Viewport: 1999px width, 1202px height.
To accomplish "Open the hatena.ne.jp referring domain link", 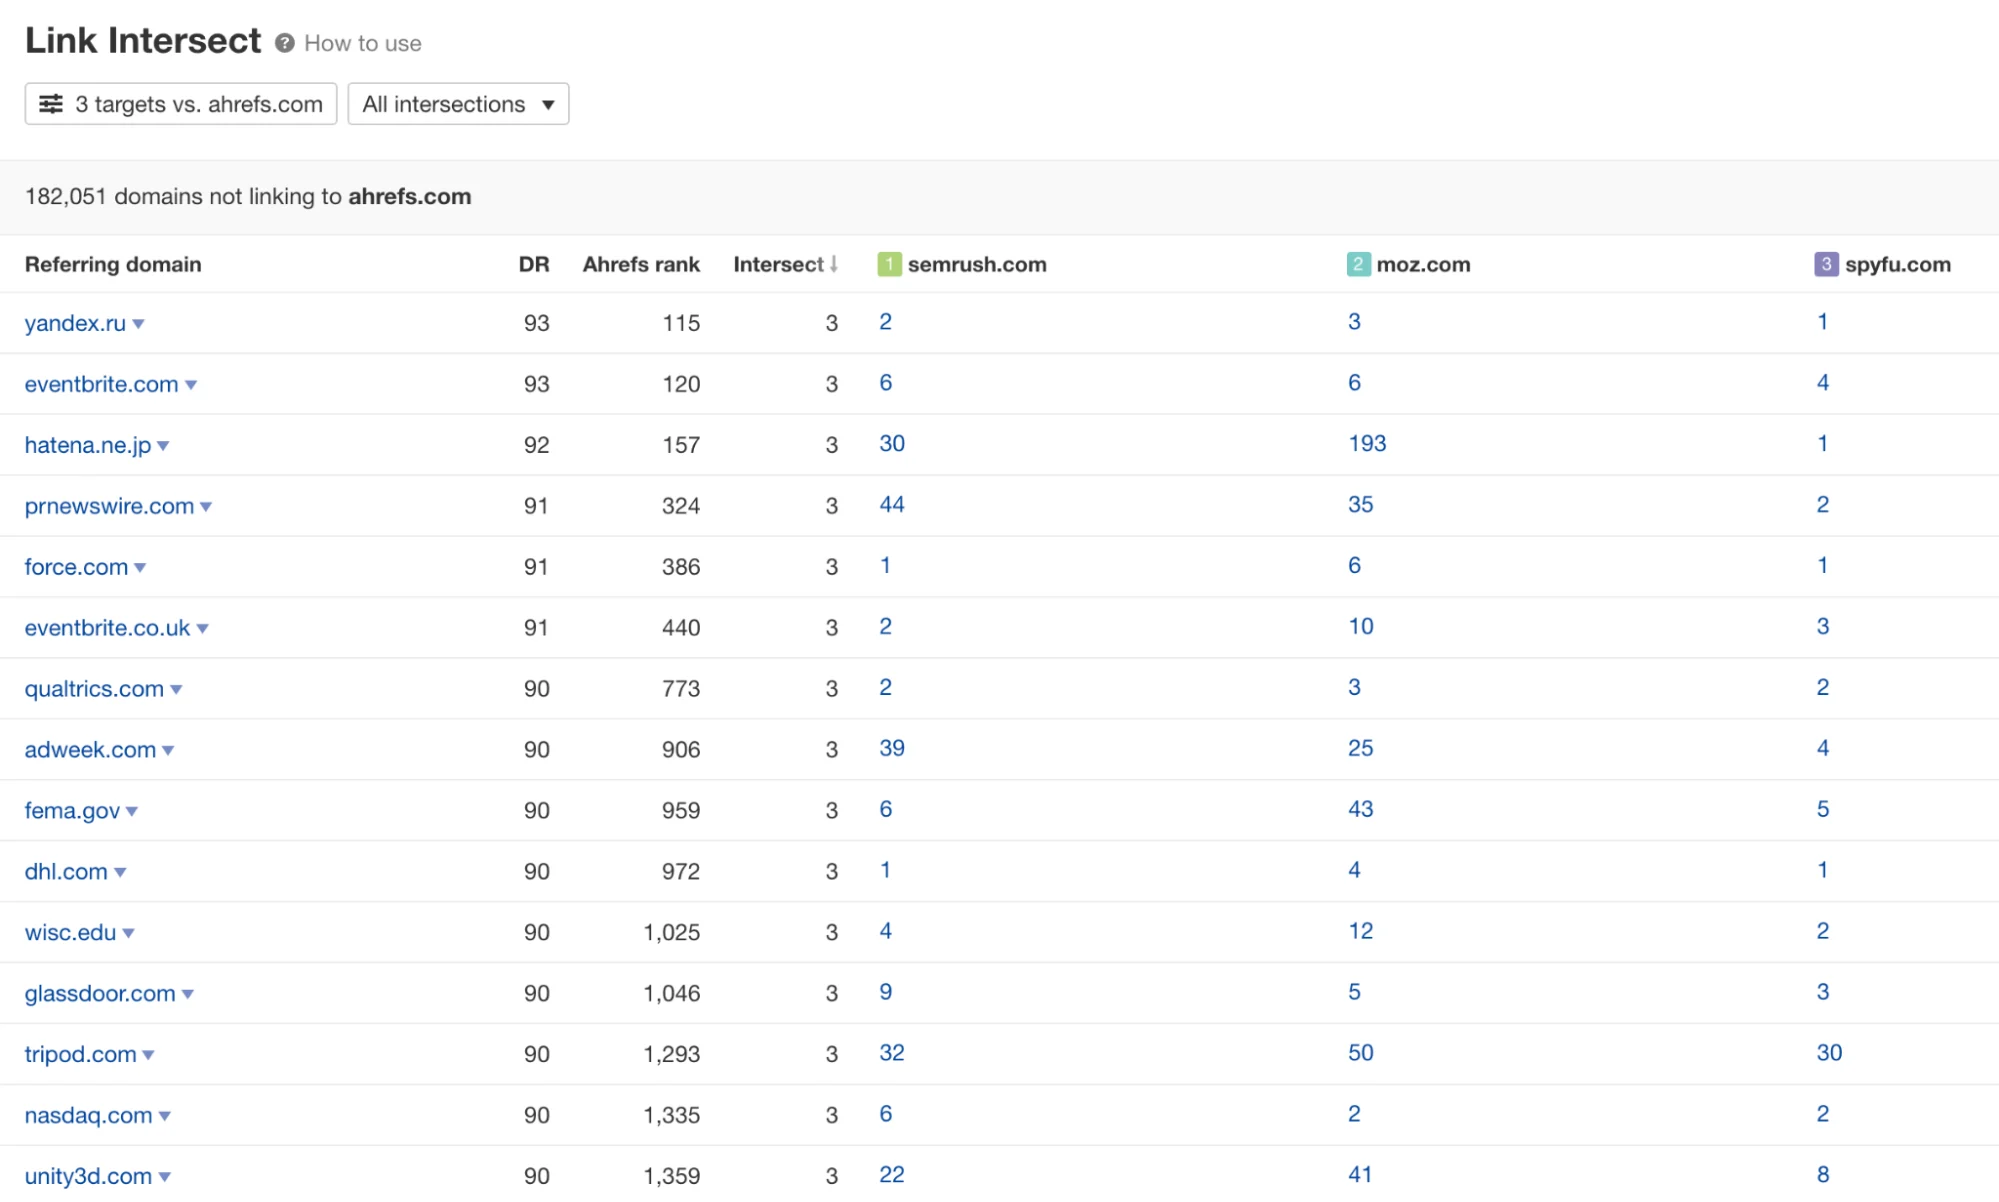I will click(88, 445).
